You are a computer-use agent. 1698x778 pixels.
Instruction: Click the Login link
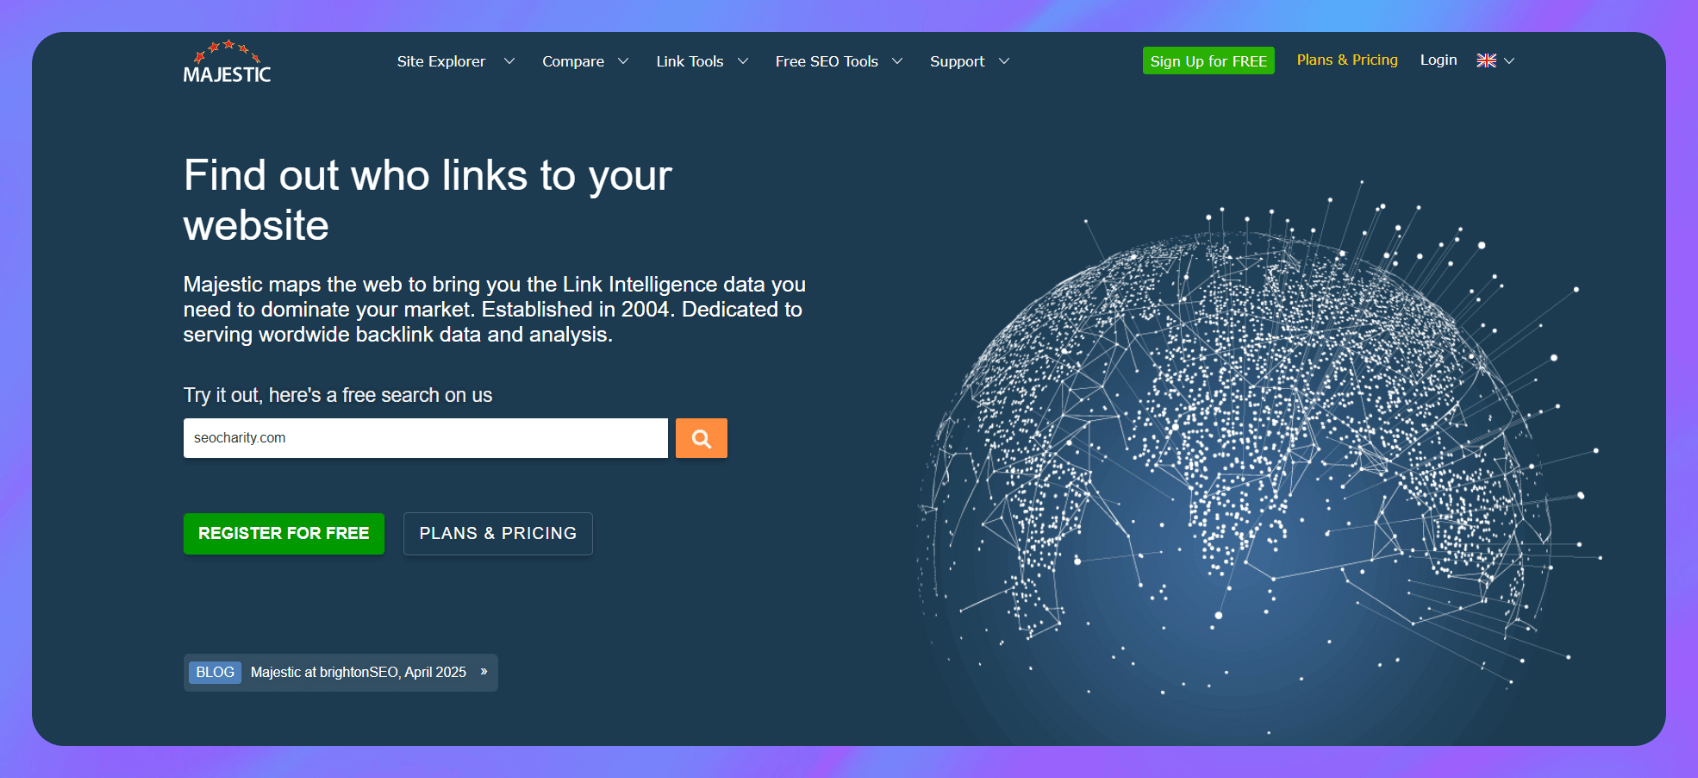pos(1438,60)
